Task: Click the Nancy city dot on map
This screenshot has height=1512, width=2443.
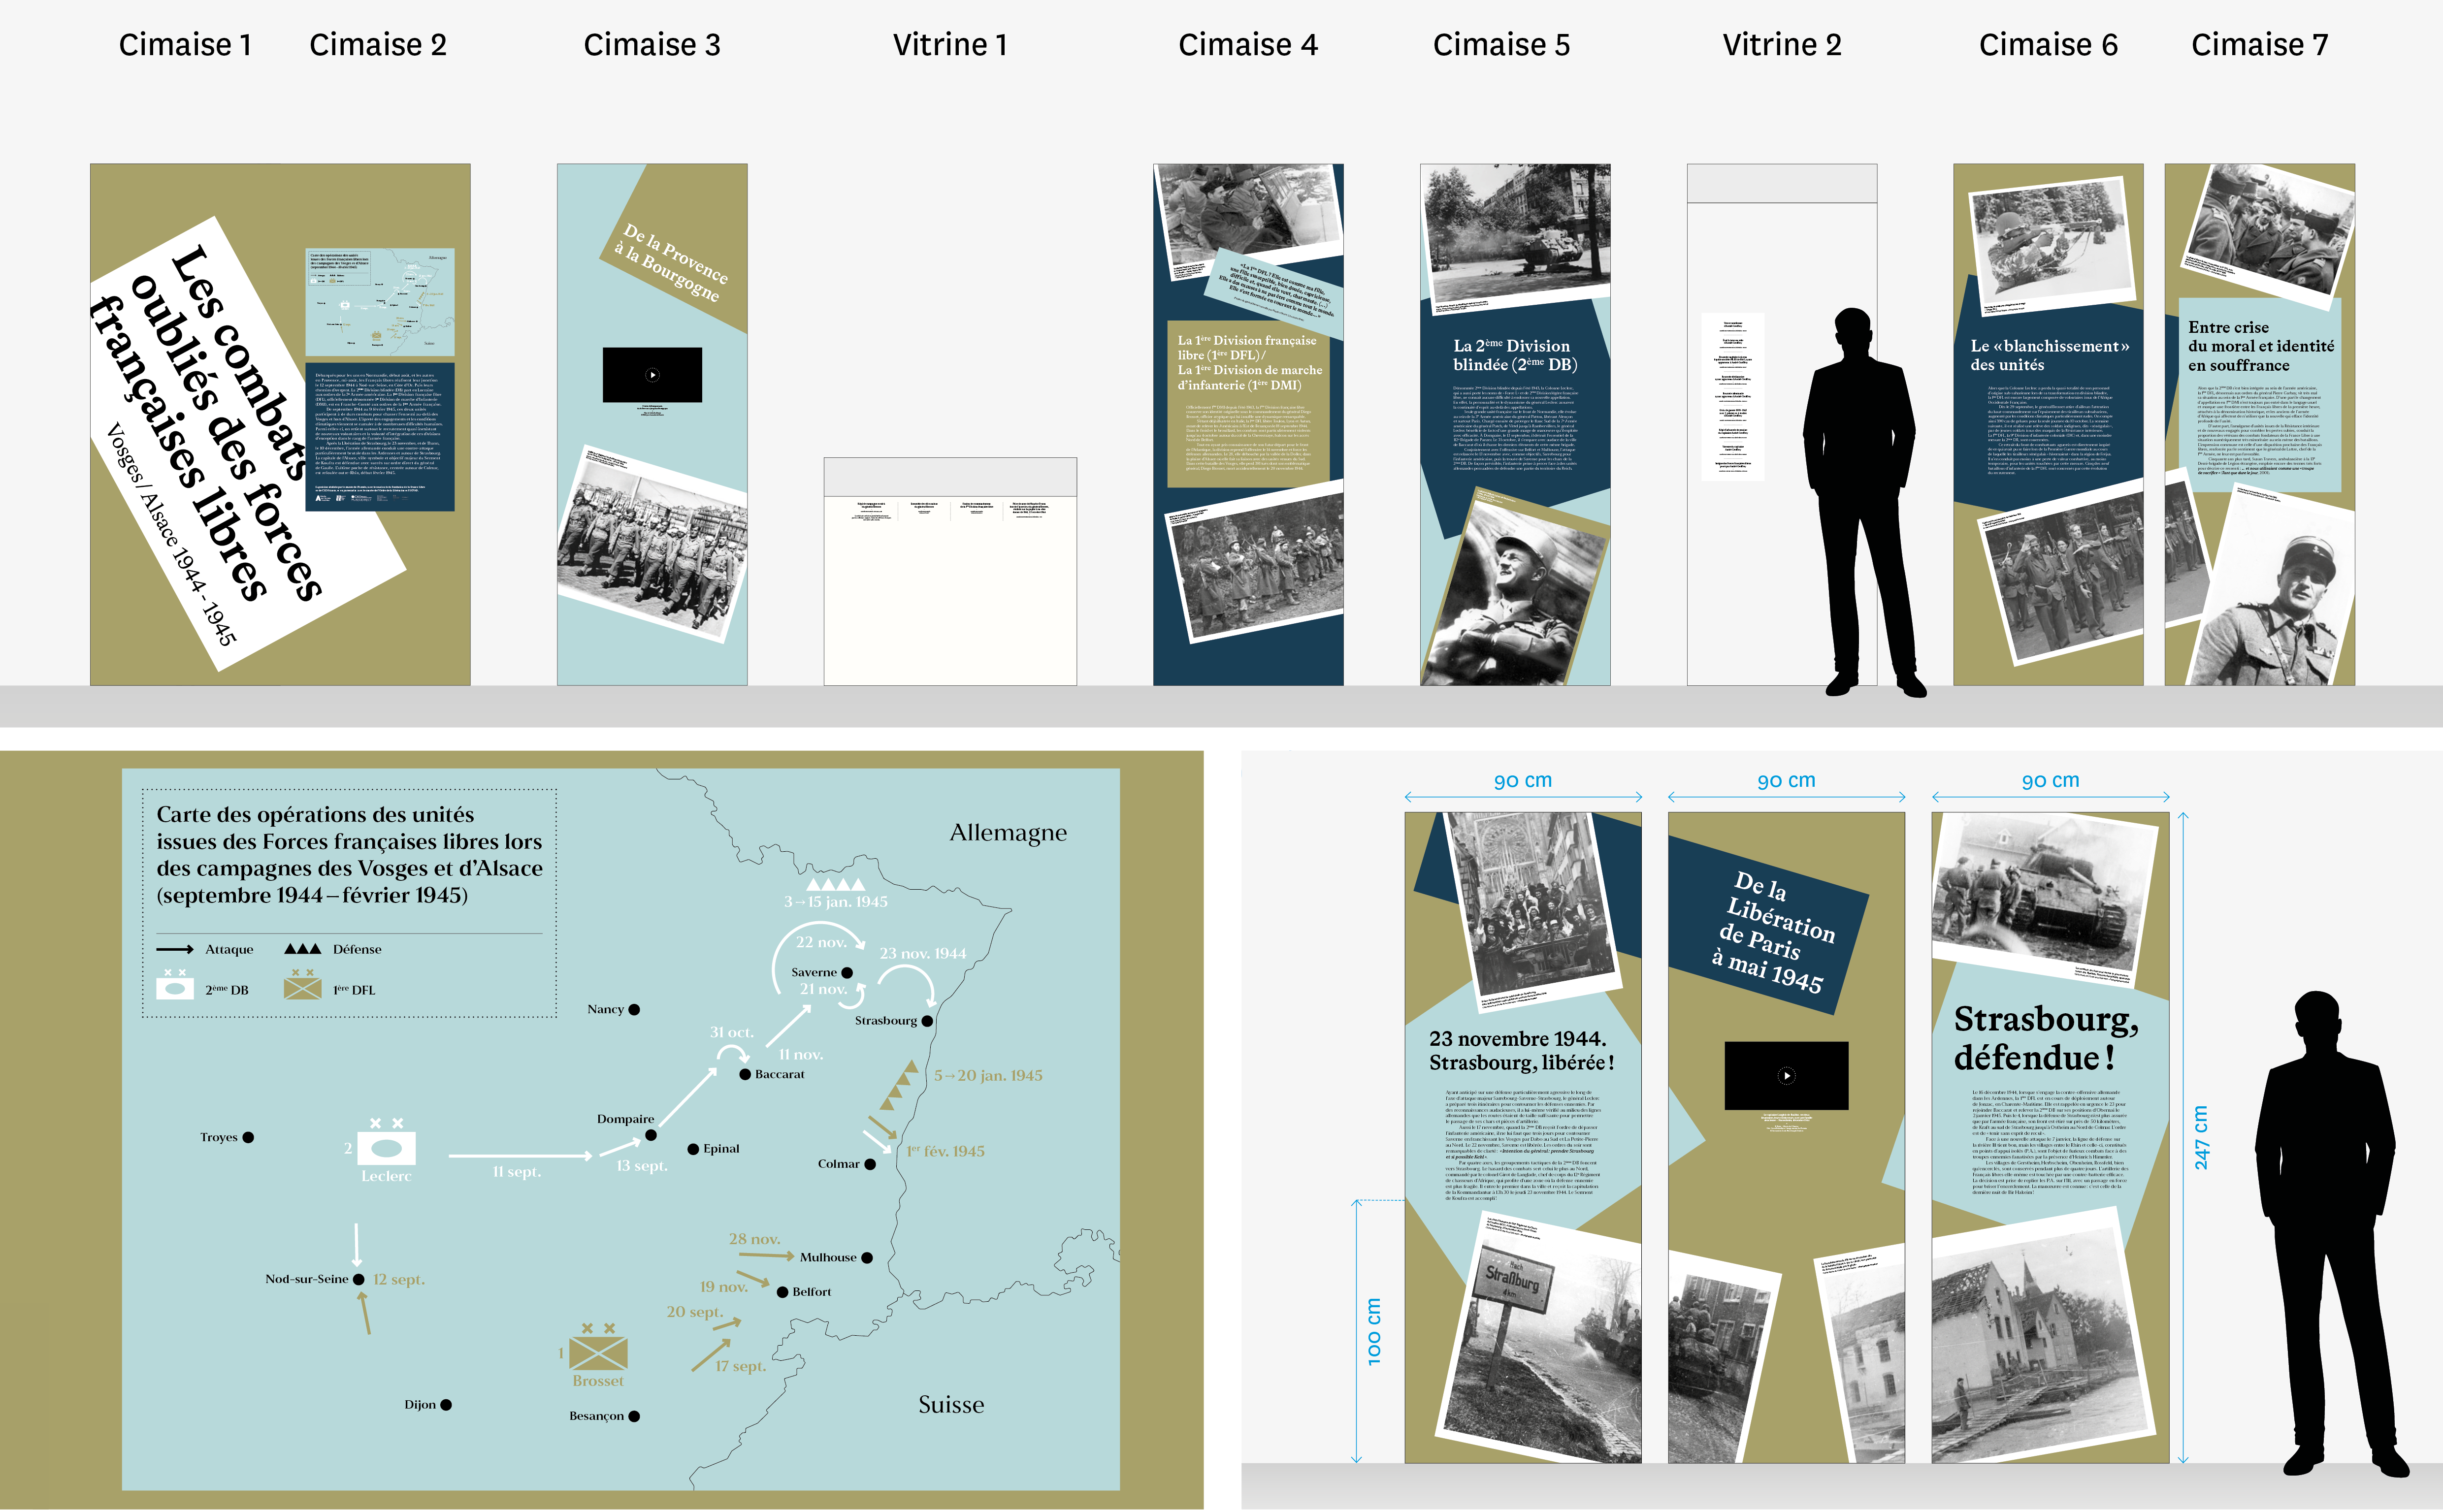Action: point(634,1010)
